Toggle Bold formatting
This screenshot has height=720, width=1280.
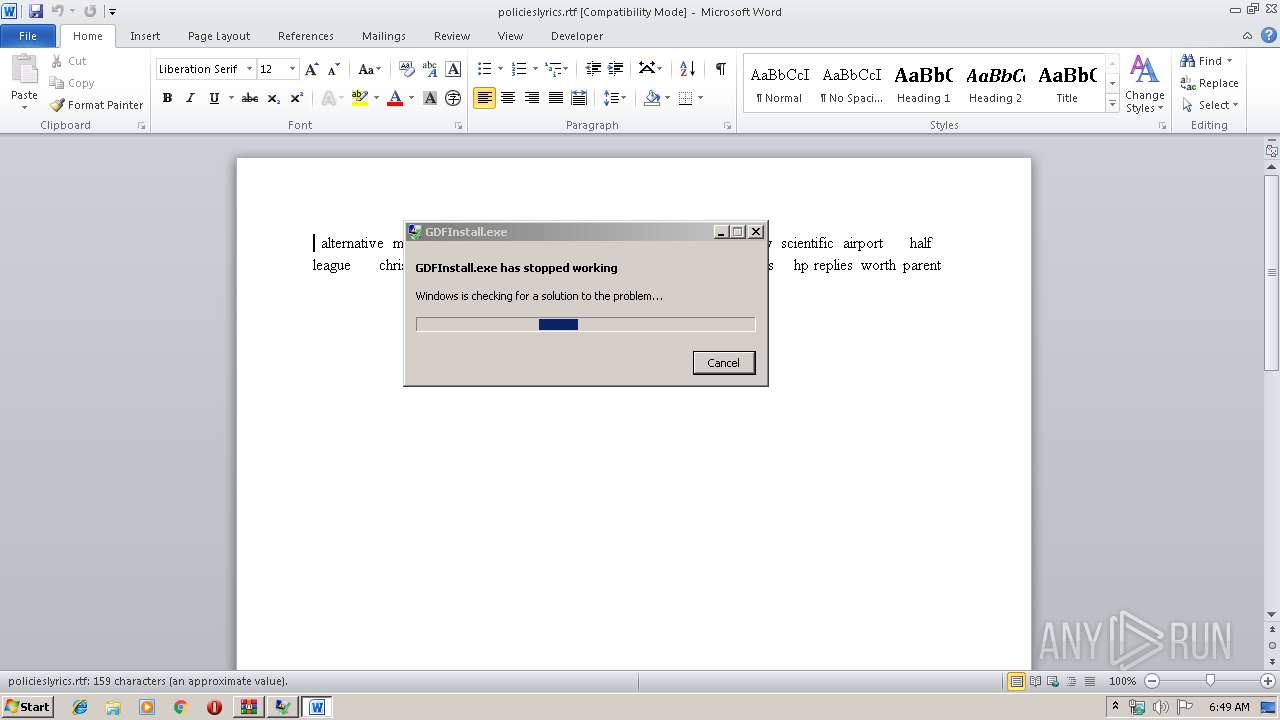(167, 98)
